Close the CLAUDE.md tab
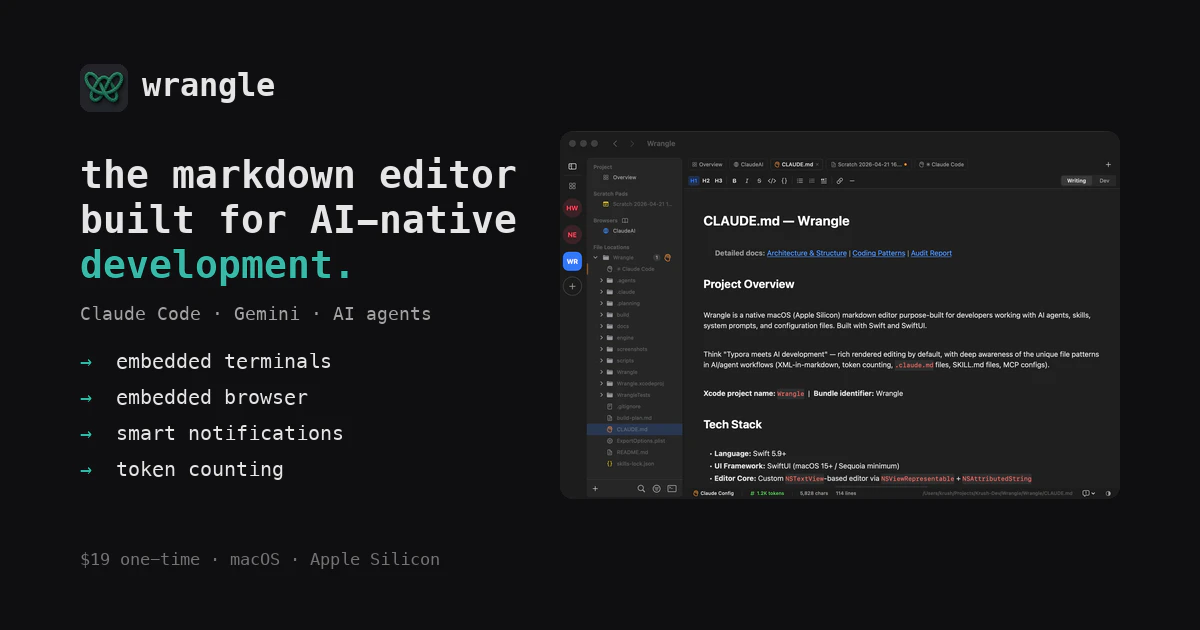Image resolution: width=1200 pixels, height=630 pixels. (817, 164)
